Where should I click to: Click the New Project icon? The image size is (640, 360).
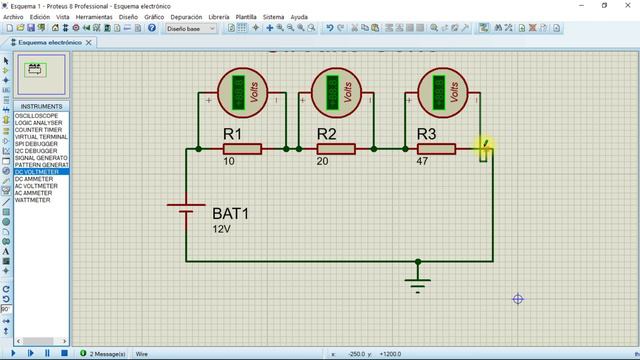[9, 28]
